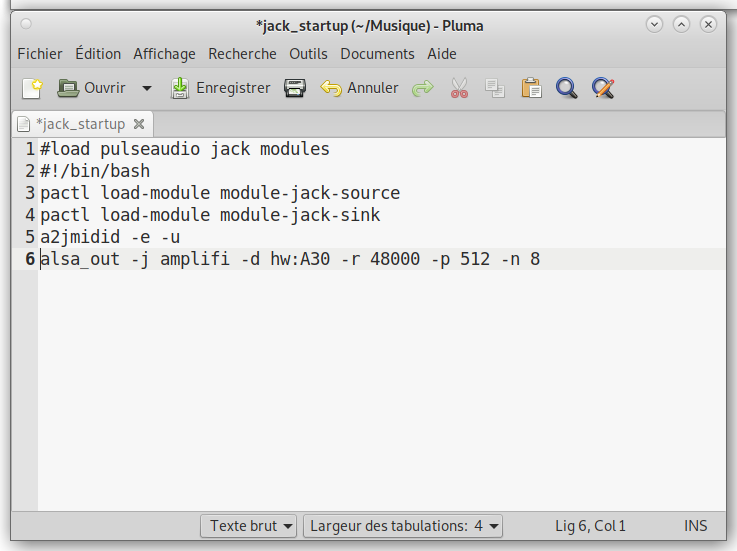
Task: Select the *jack_startup tab
Action: [x=80, y=124]
